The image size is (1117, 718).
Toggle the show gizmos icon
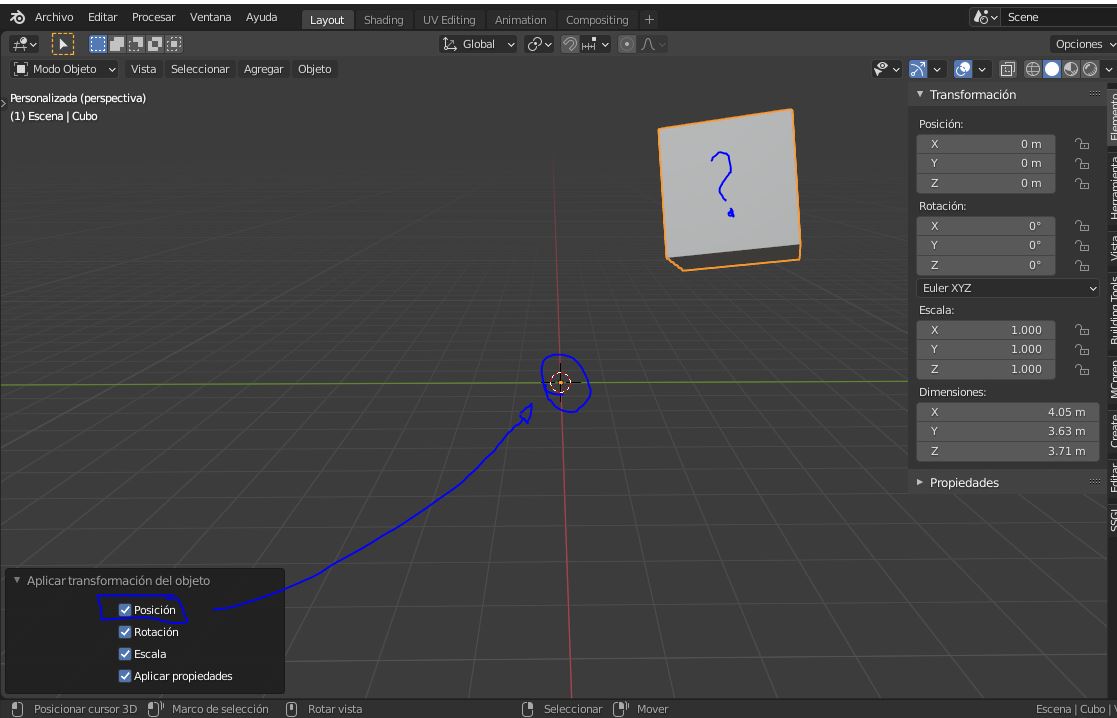(918, 69)
